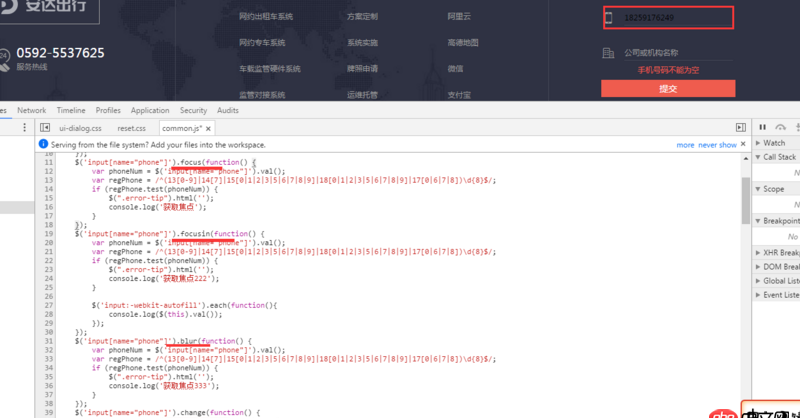Open the three-dot navigator menu
Image resolution: width=800 pixels, height=418 pixels.
coord(23,128)
